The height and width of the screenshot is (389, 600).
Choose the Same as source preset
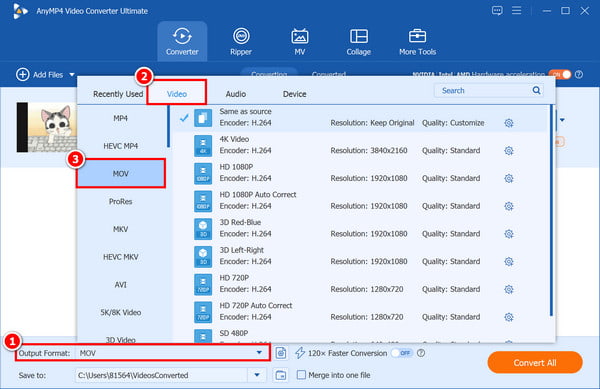(x=360, y=118)
